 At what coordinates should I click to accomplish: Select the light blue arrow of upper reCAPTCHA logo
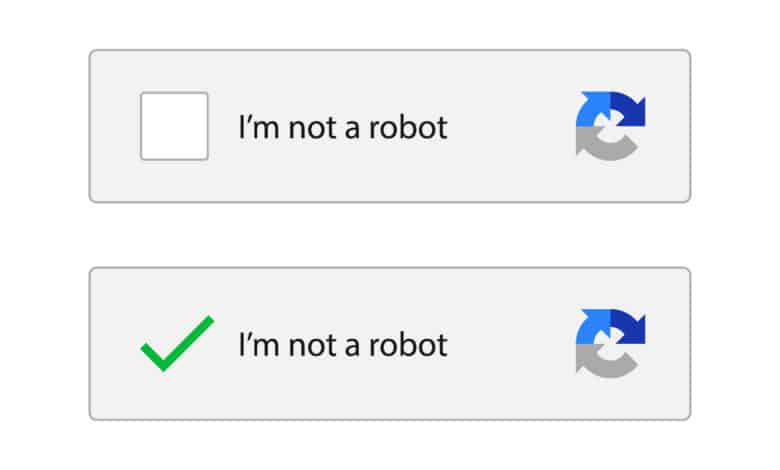593,108
